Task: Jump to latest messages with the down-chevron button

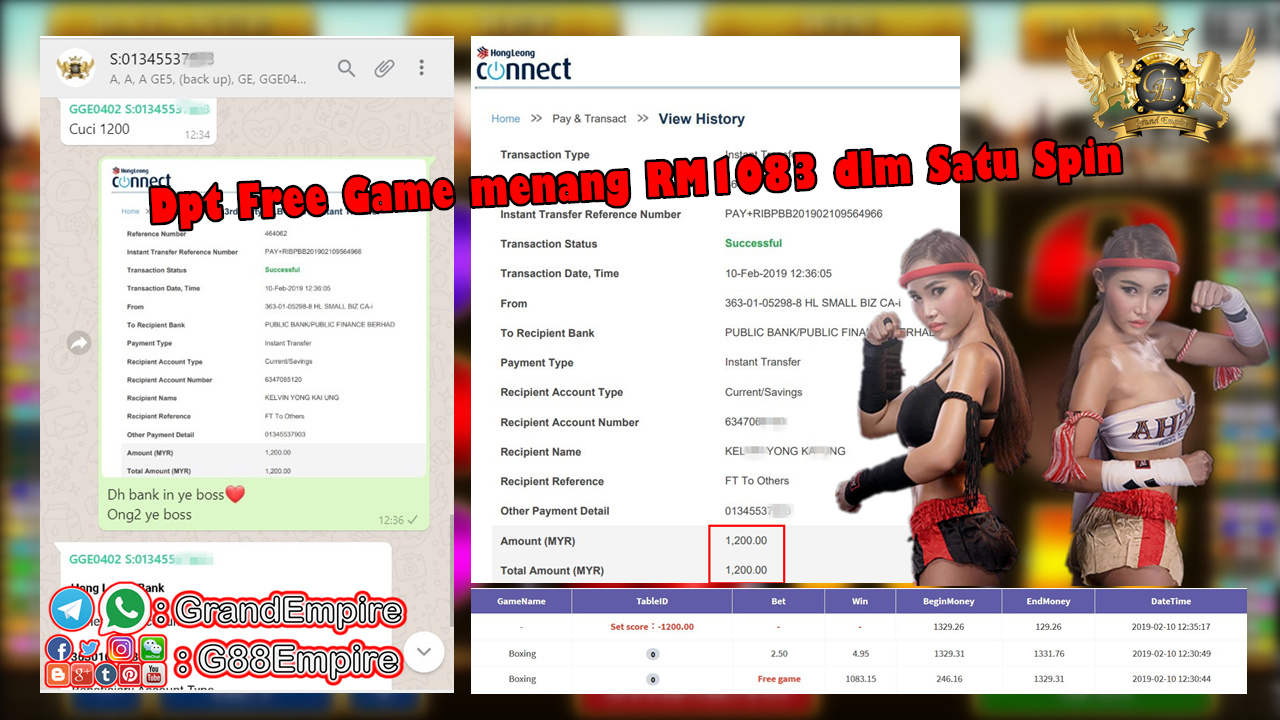Action: tap(424, 652)
